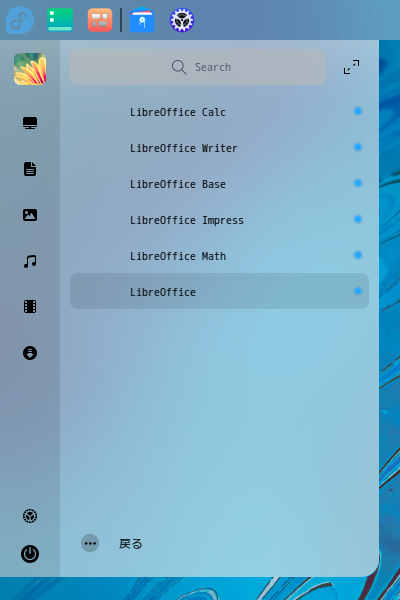400x600 pixels.
Task: Click the user avatar flower picture
Action: tap(30, 69)
